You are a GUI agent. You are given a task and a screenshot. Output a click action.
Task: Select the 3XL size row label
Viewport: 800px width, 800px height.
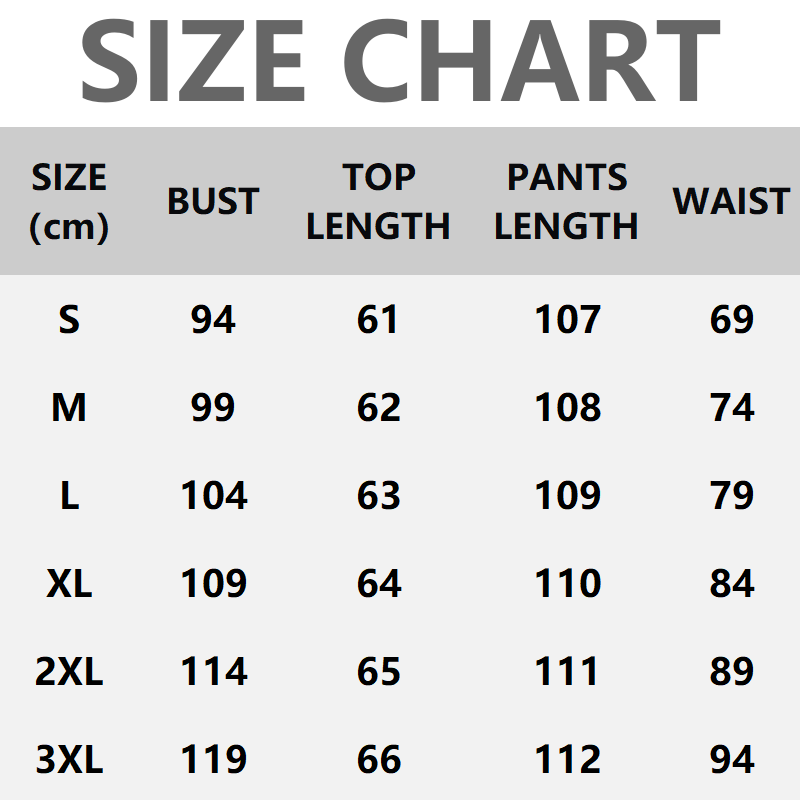point(68,760)
